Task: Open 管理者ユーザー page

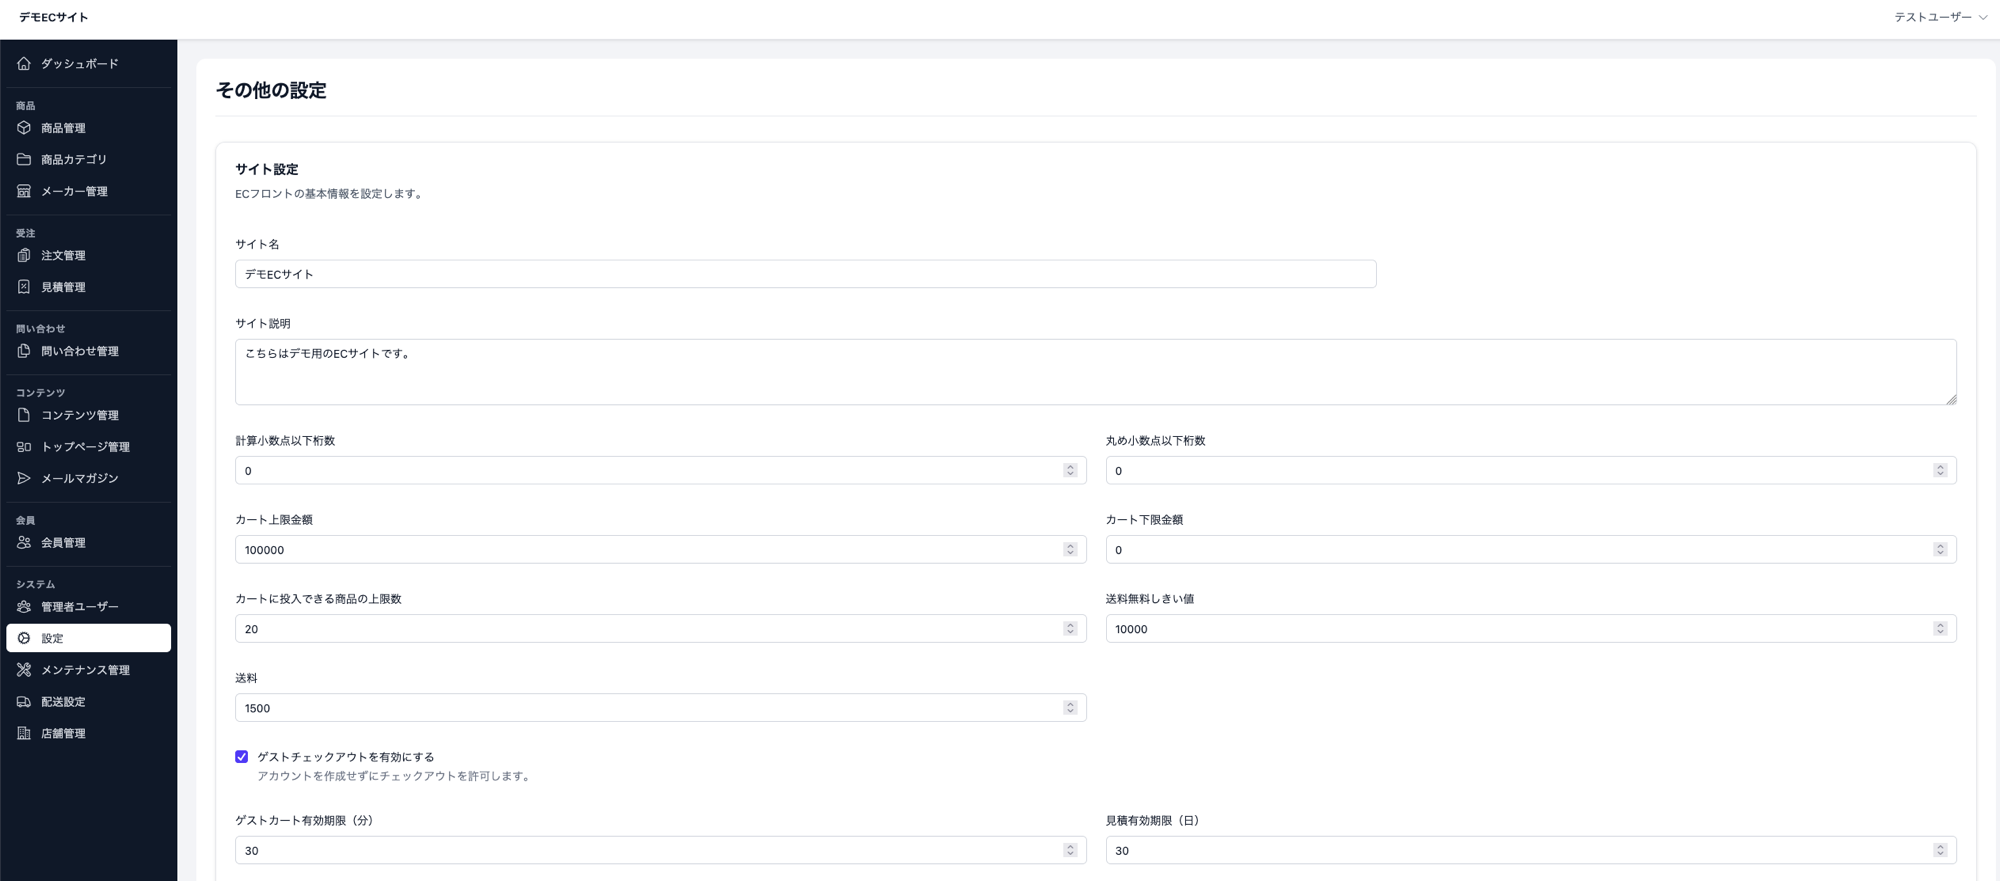Action: [89, 606]
